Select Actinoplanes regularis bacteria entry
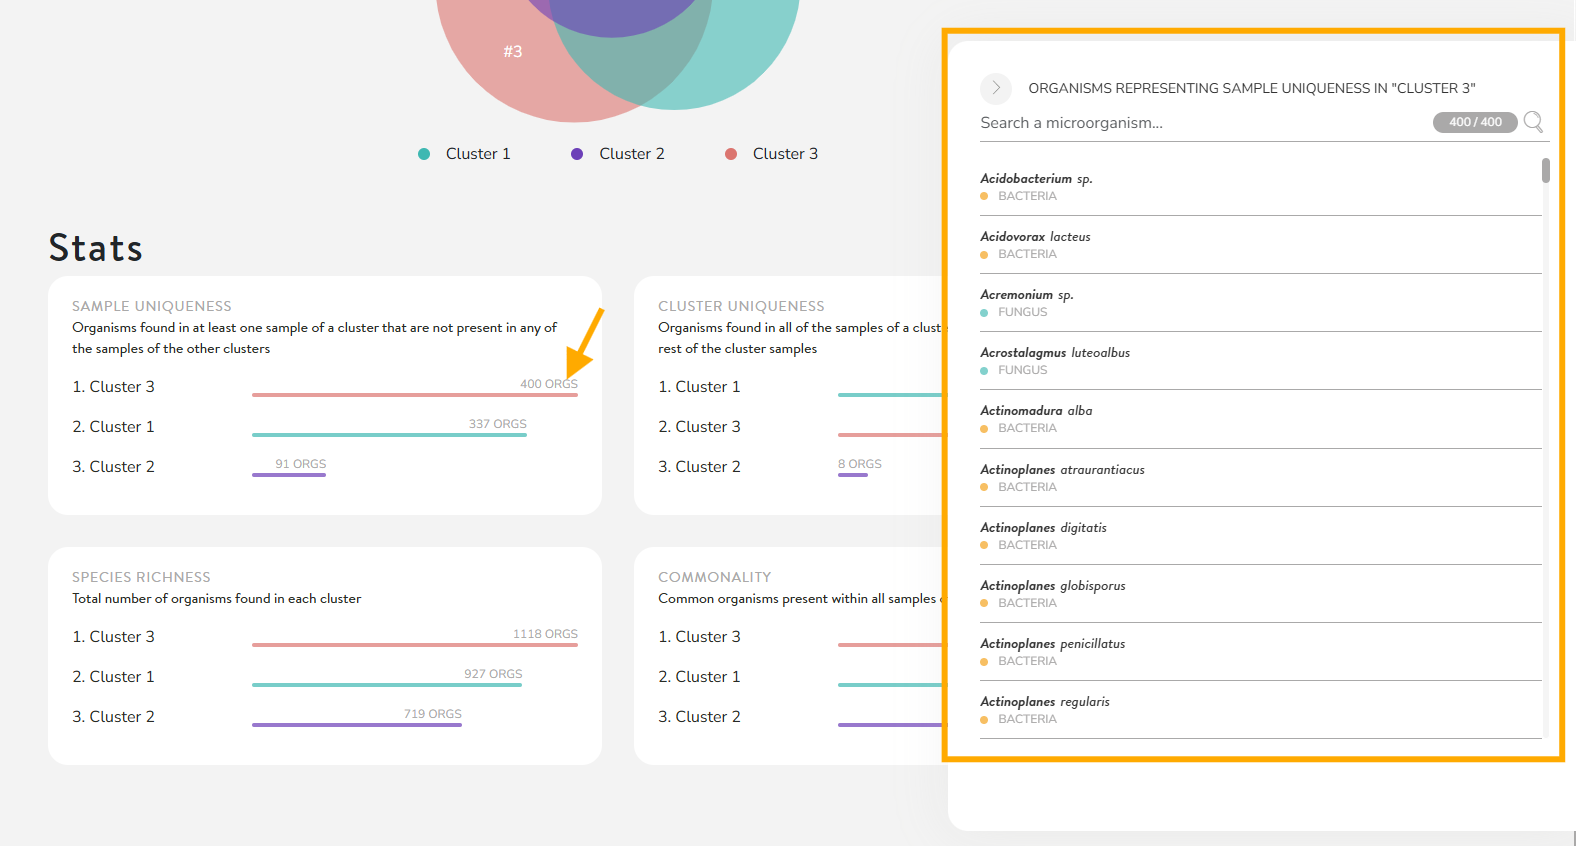The image size is (1576, 846). point(1044,702)
